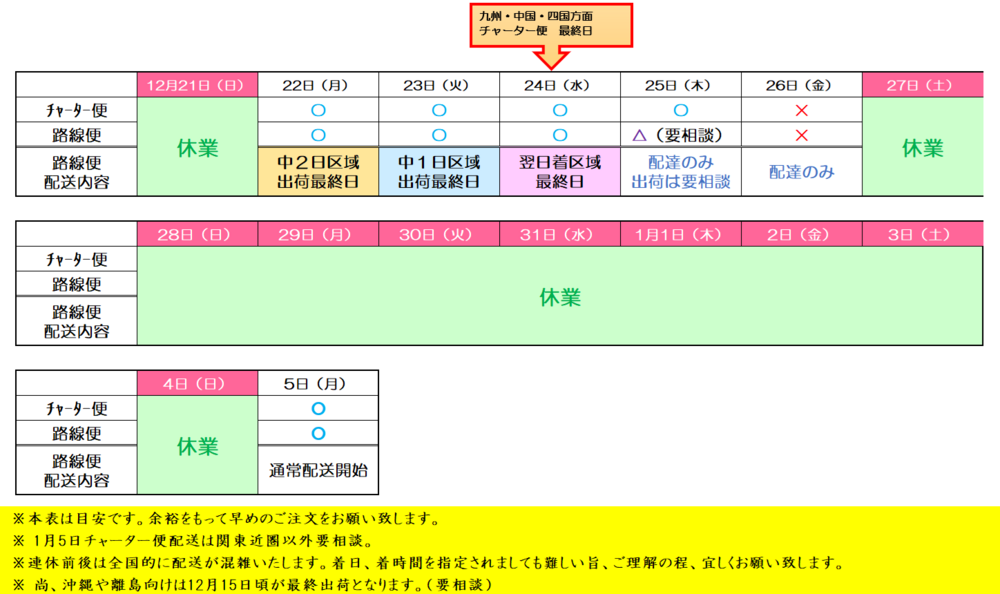Click the triangle 要相談 mark for 25日
1000x594 pixels.
point(640,135)
